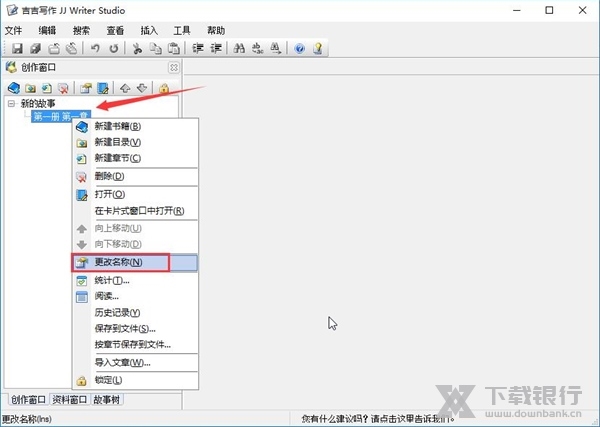The width and height of the screenshot is (600, 427).
Task: Click Open notebook icon in panel toolbar
Action: coord(103,88)
